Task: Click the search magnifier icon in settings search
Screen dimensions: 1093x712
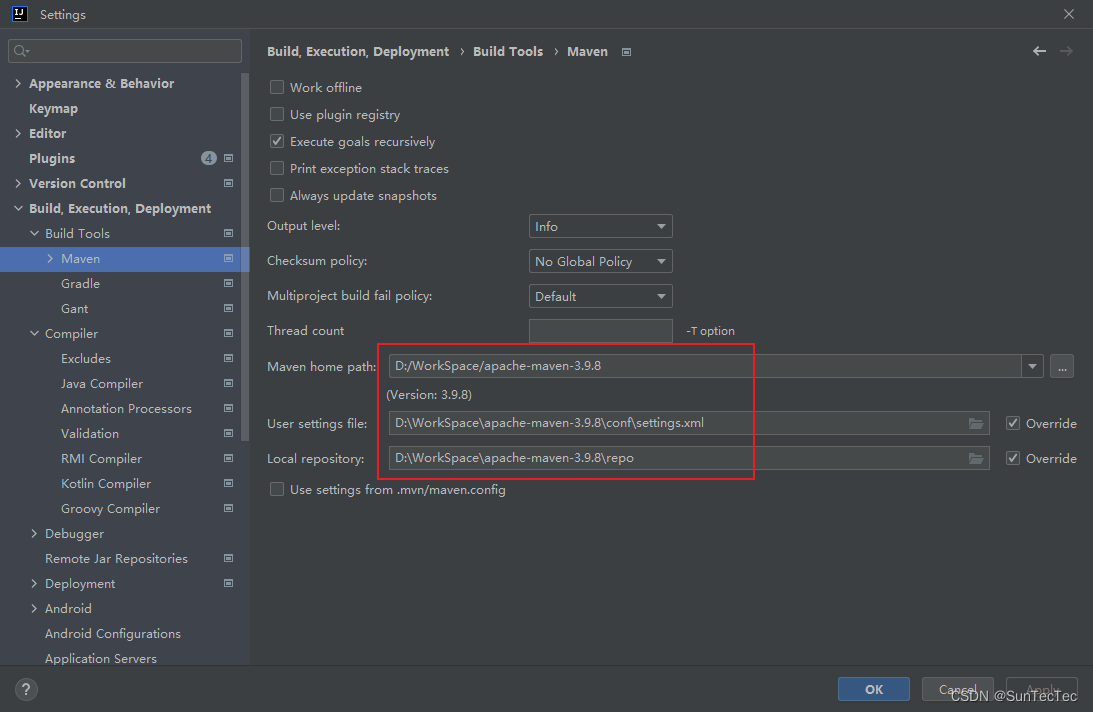Action: coord(21,51)
